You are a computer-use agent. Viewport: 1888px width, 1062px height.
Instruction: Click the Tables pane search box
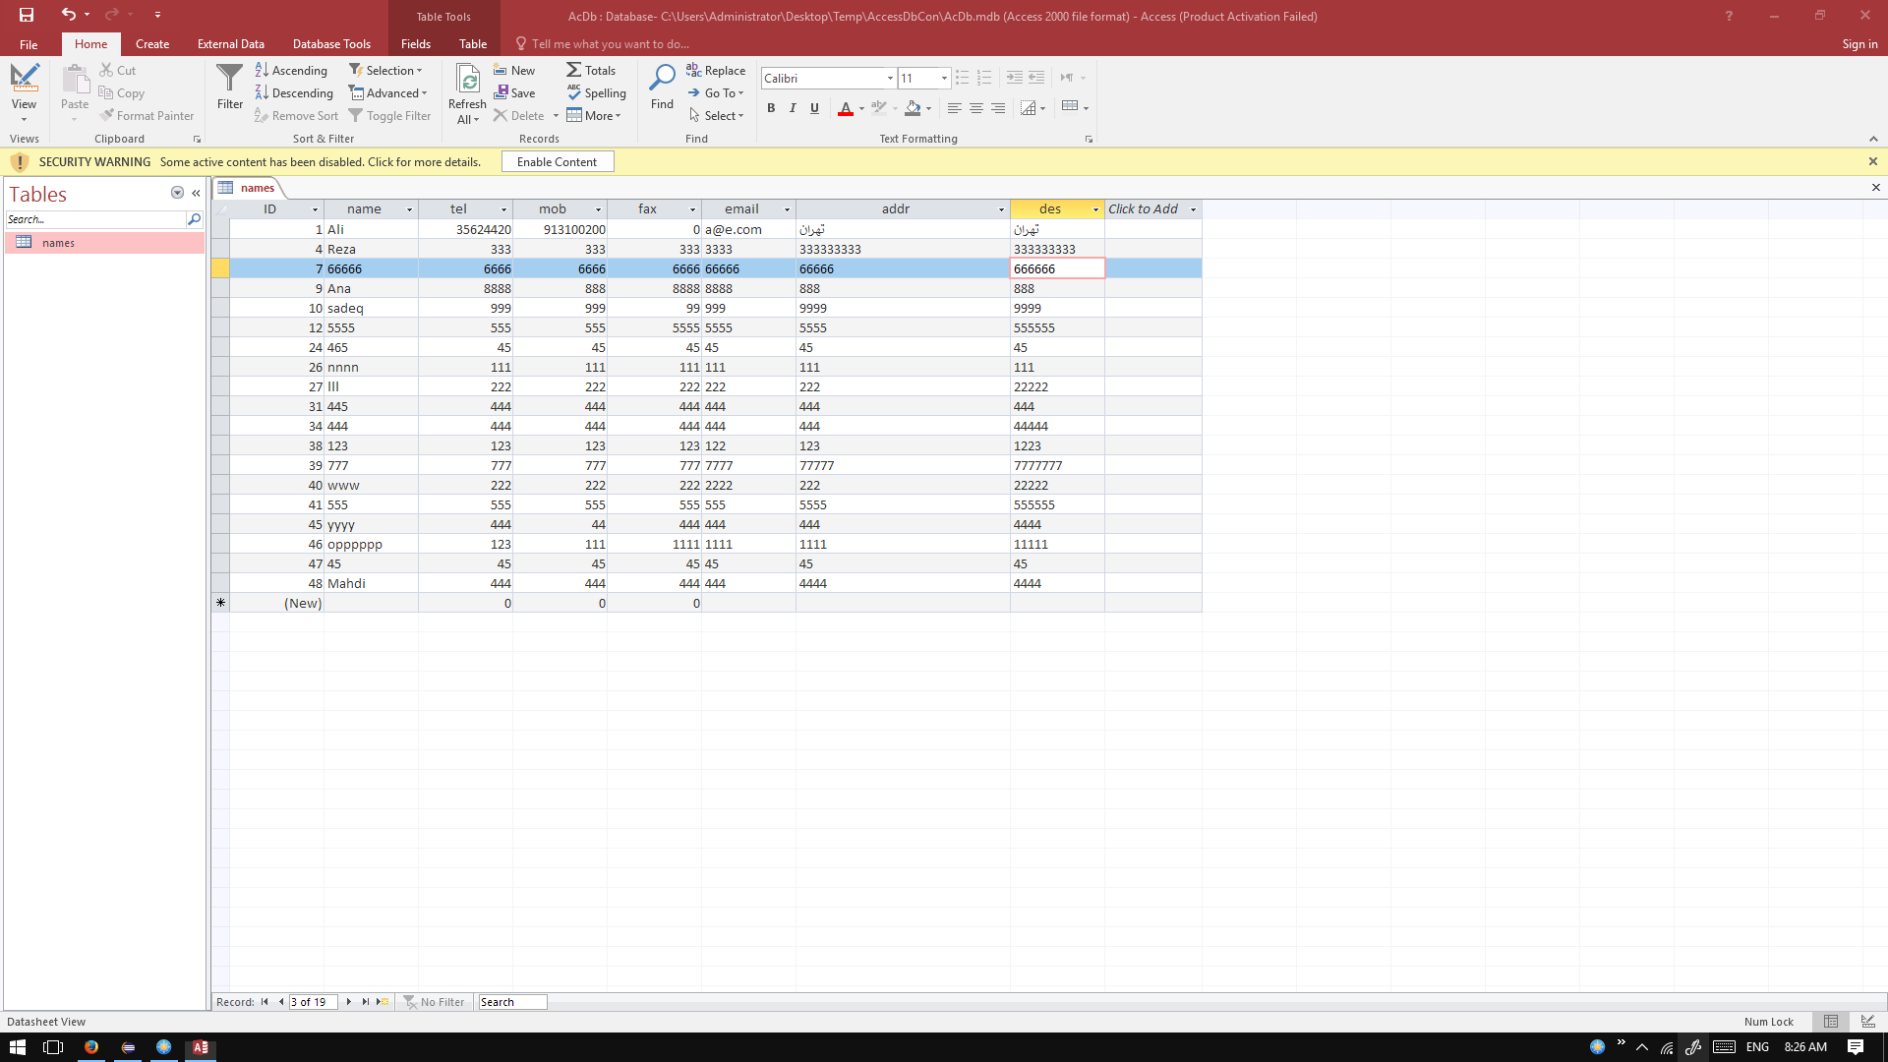(x=96, y=219)
